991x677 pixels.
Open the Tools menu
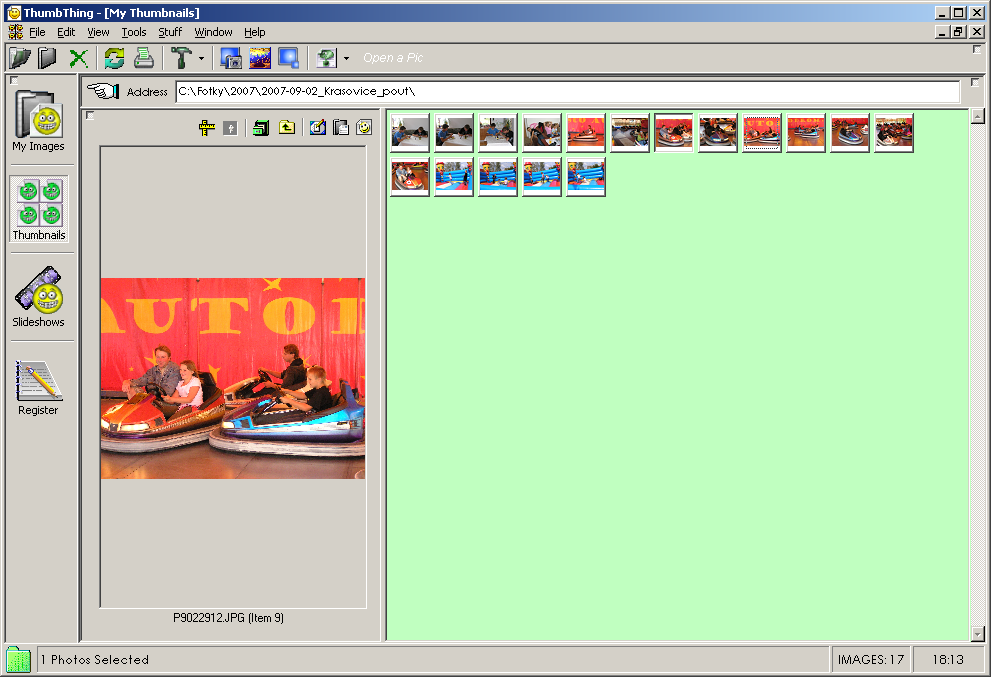click(x=134, y=32)
